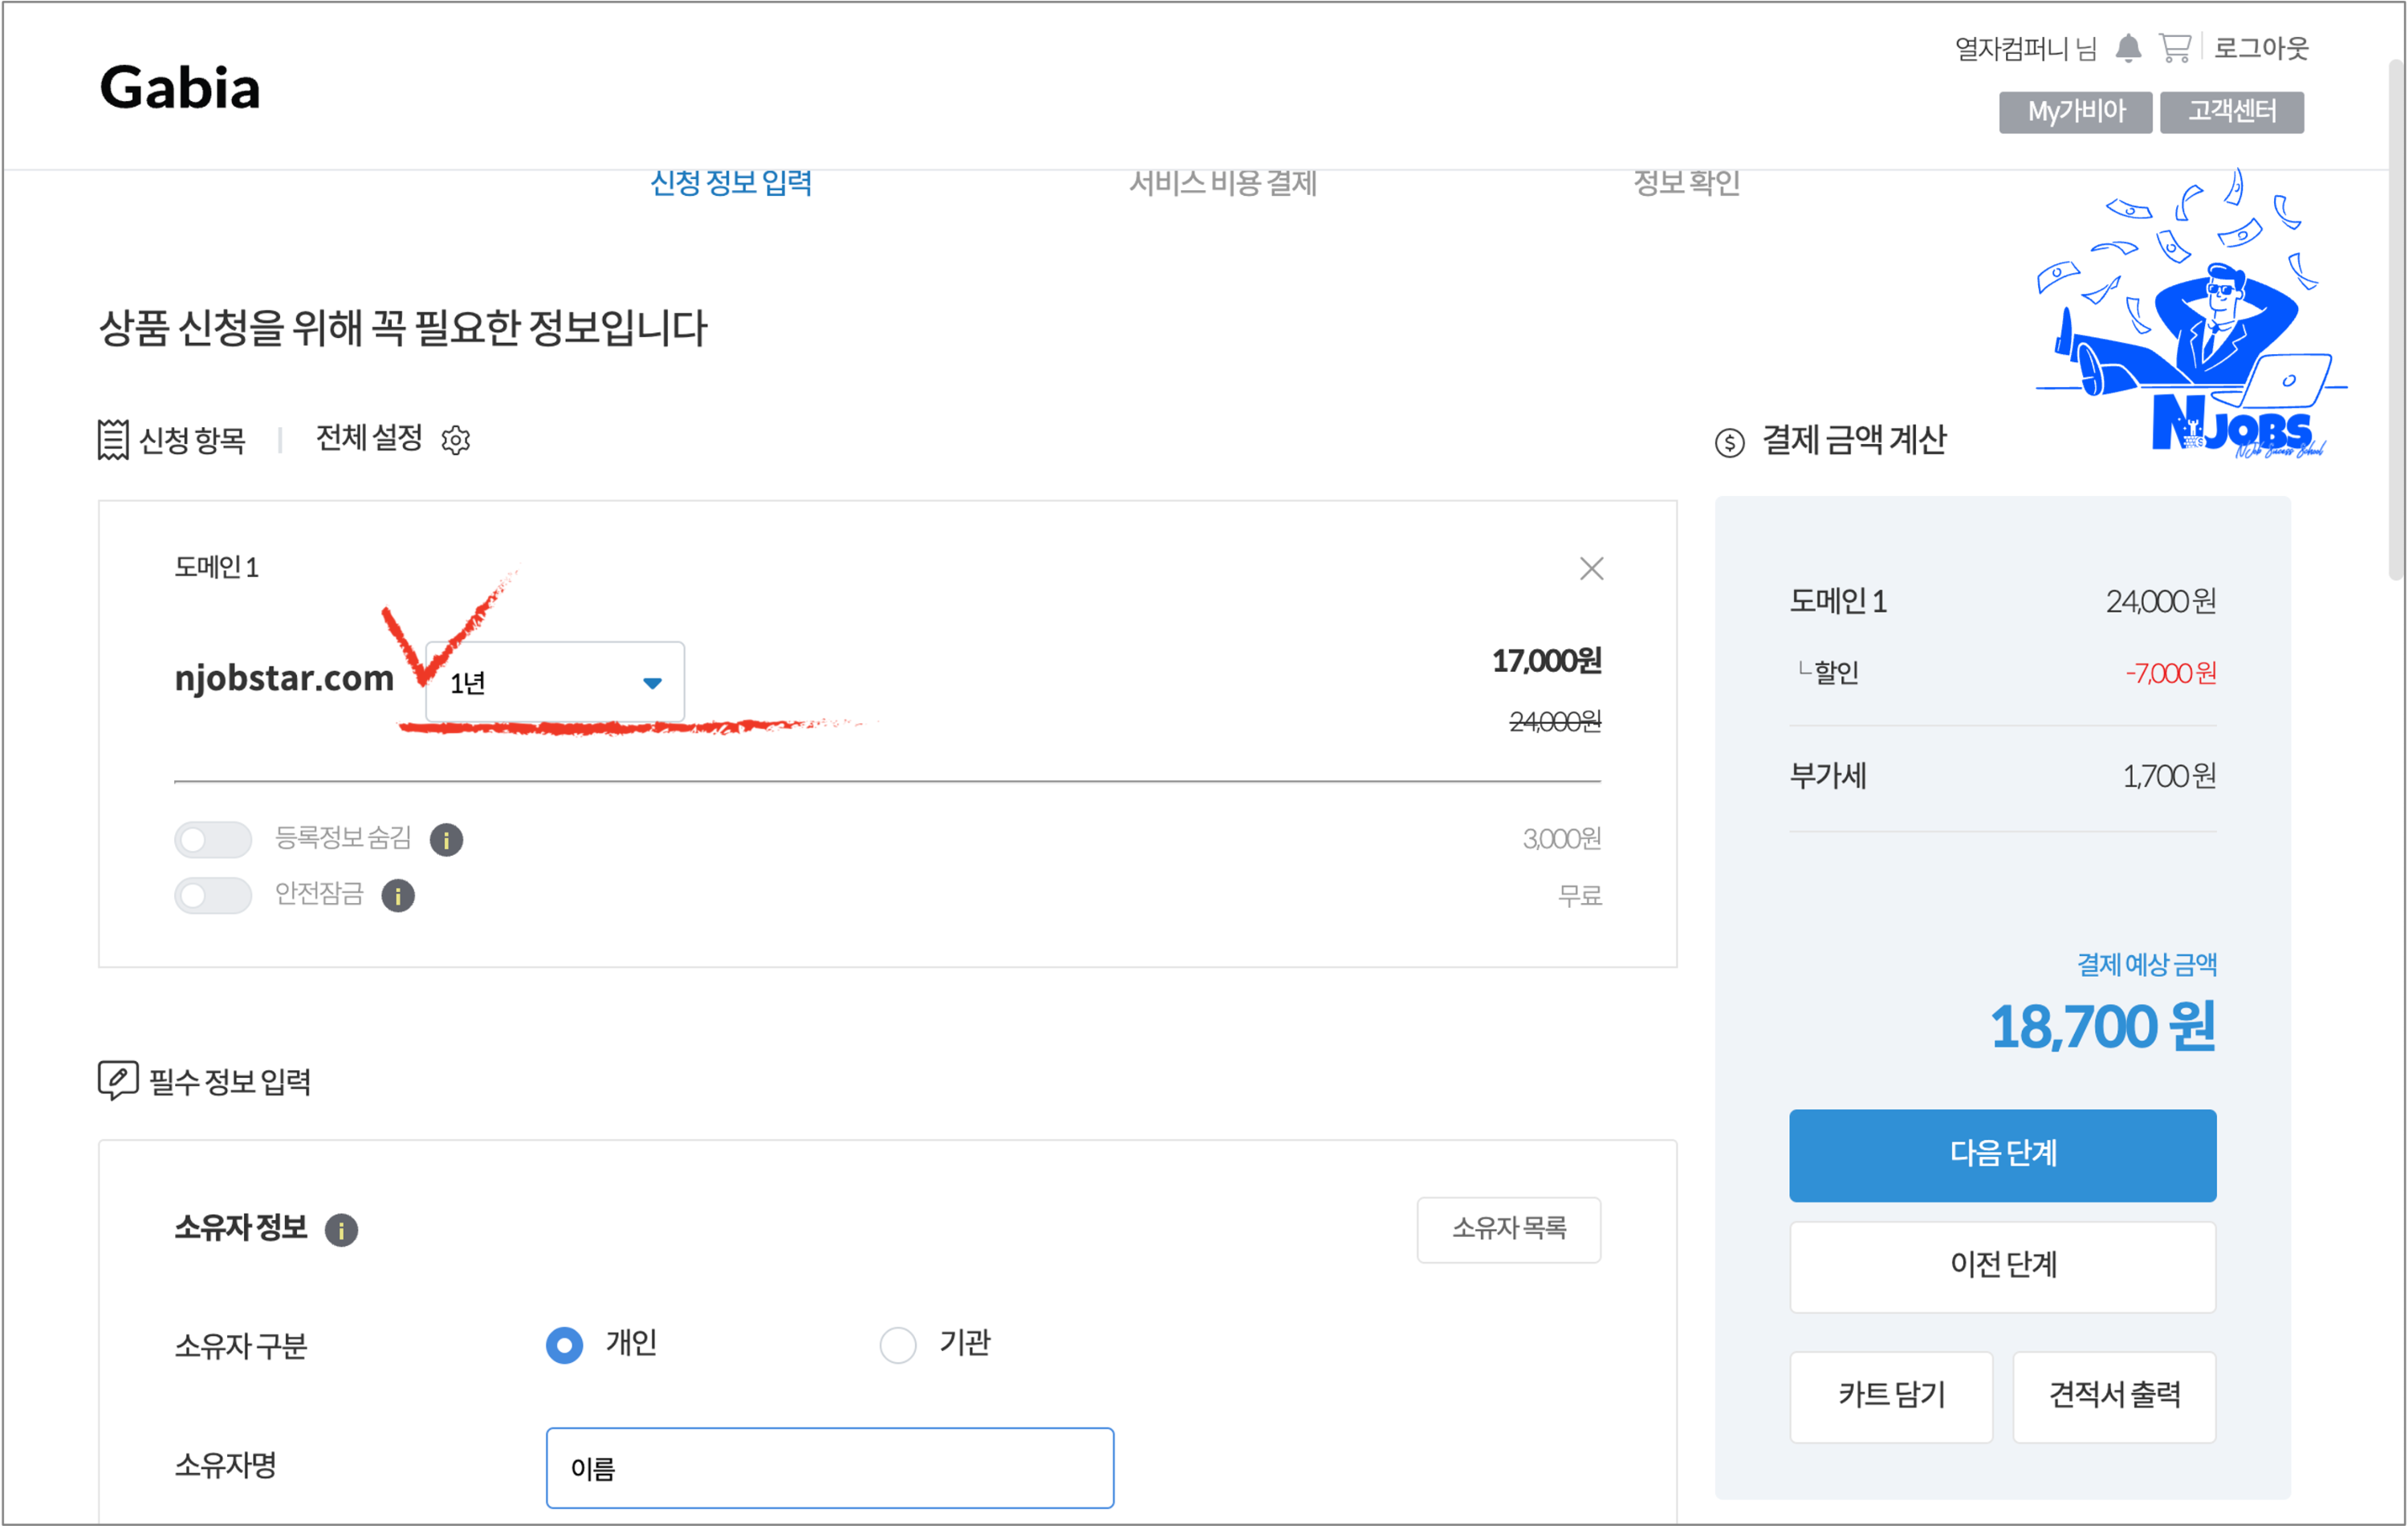Screen dimensions: 2408x1526
Task: Click the settings gear next to 전체 설정
Action: tap(456, 440)
